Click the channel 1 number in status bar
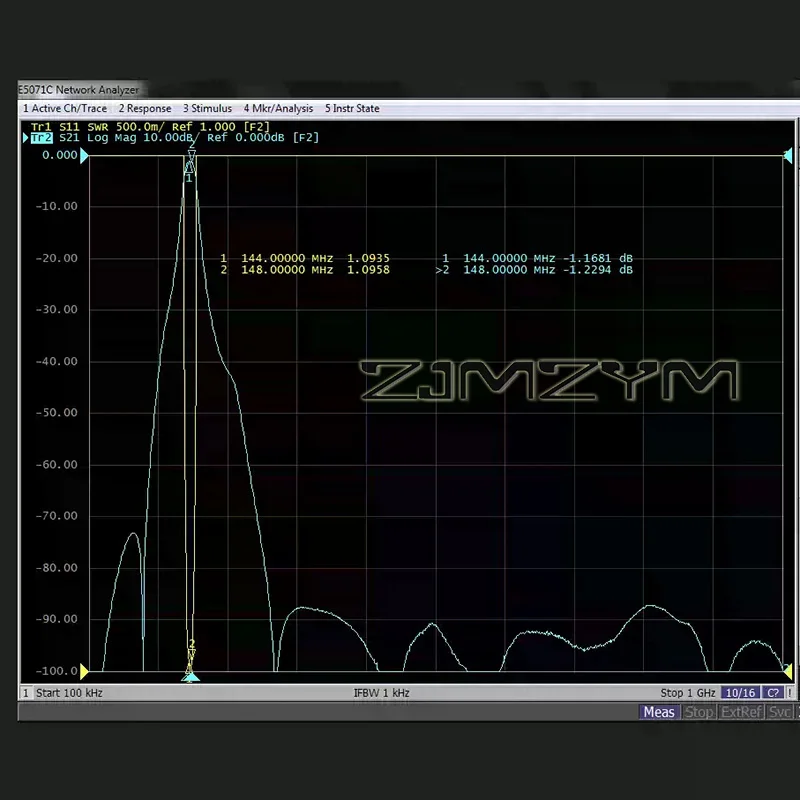The width and height of the screenshot is (800, 800). click(x=26, y=693)
